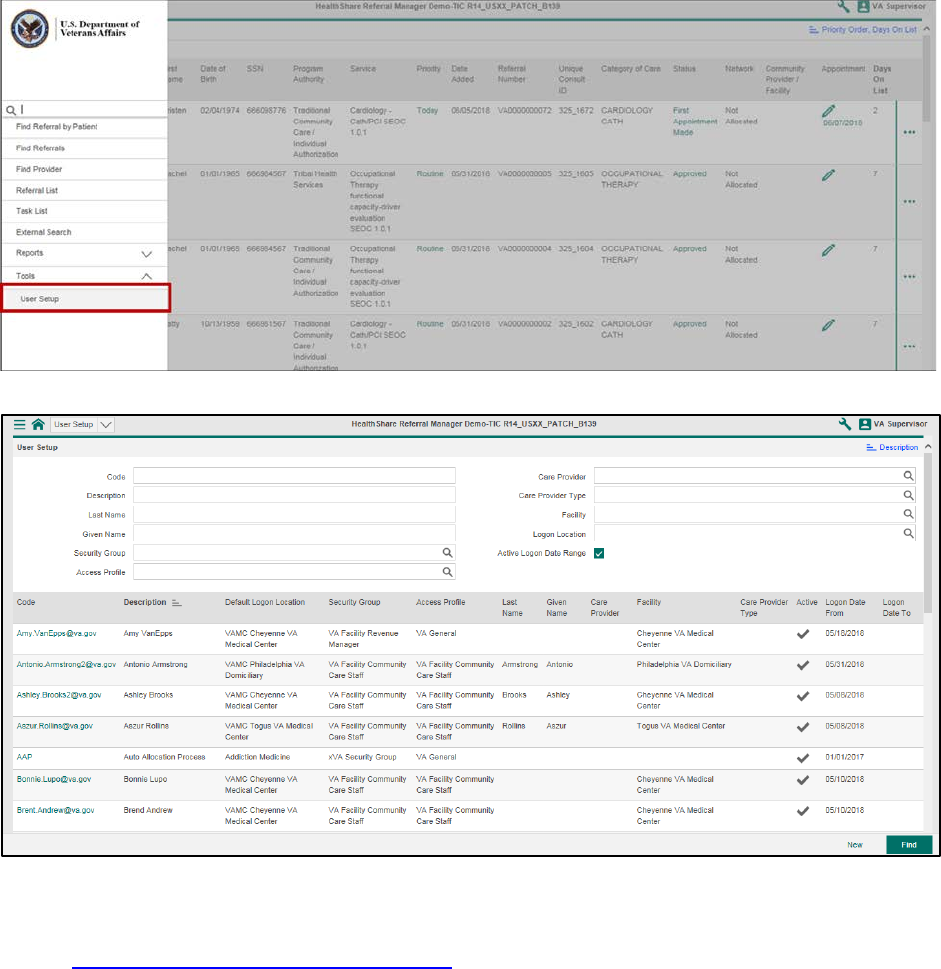Open the more options dots for referral VA0000000002
The width and height of the screenshot is (941, 969).
[909, 346]
